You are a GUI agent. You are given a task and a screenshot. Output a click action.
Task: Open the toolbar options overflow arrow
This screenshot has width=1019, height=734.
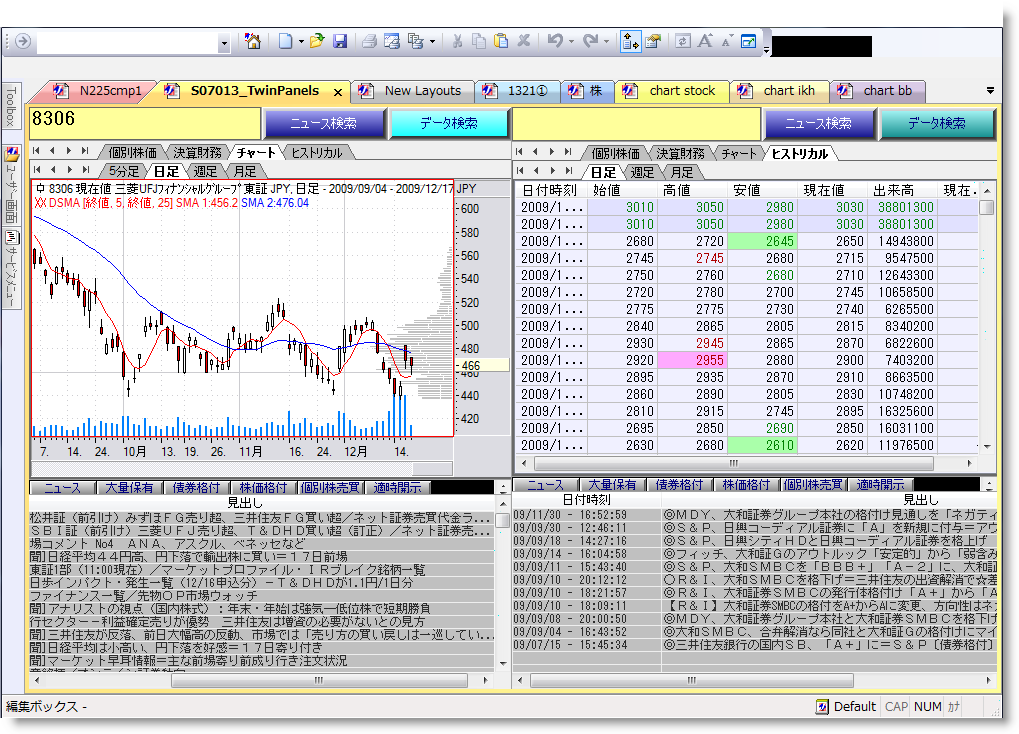767,49
